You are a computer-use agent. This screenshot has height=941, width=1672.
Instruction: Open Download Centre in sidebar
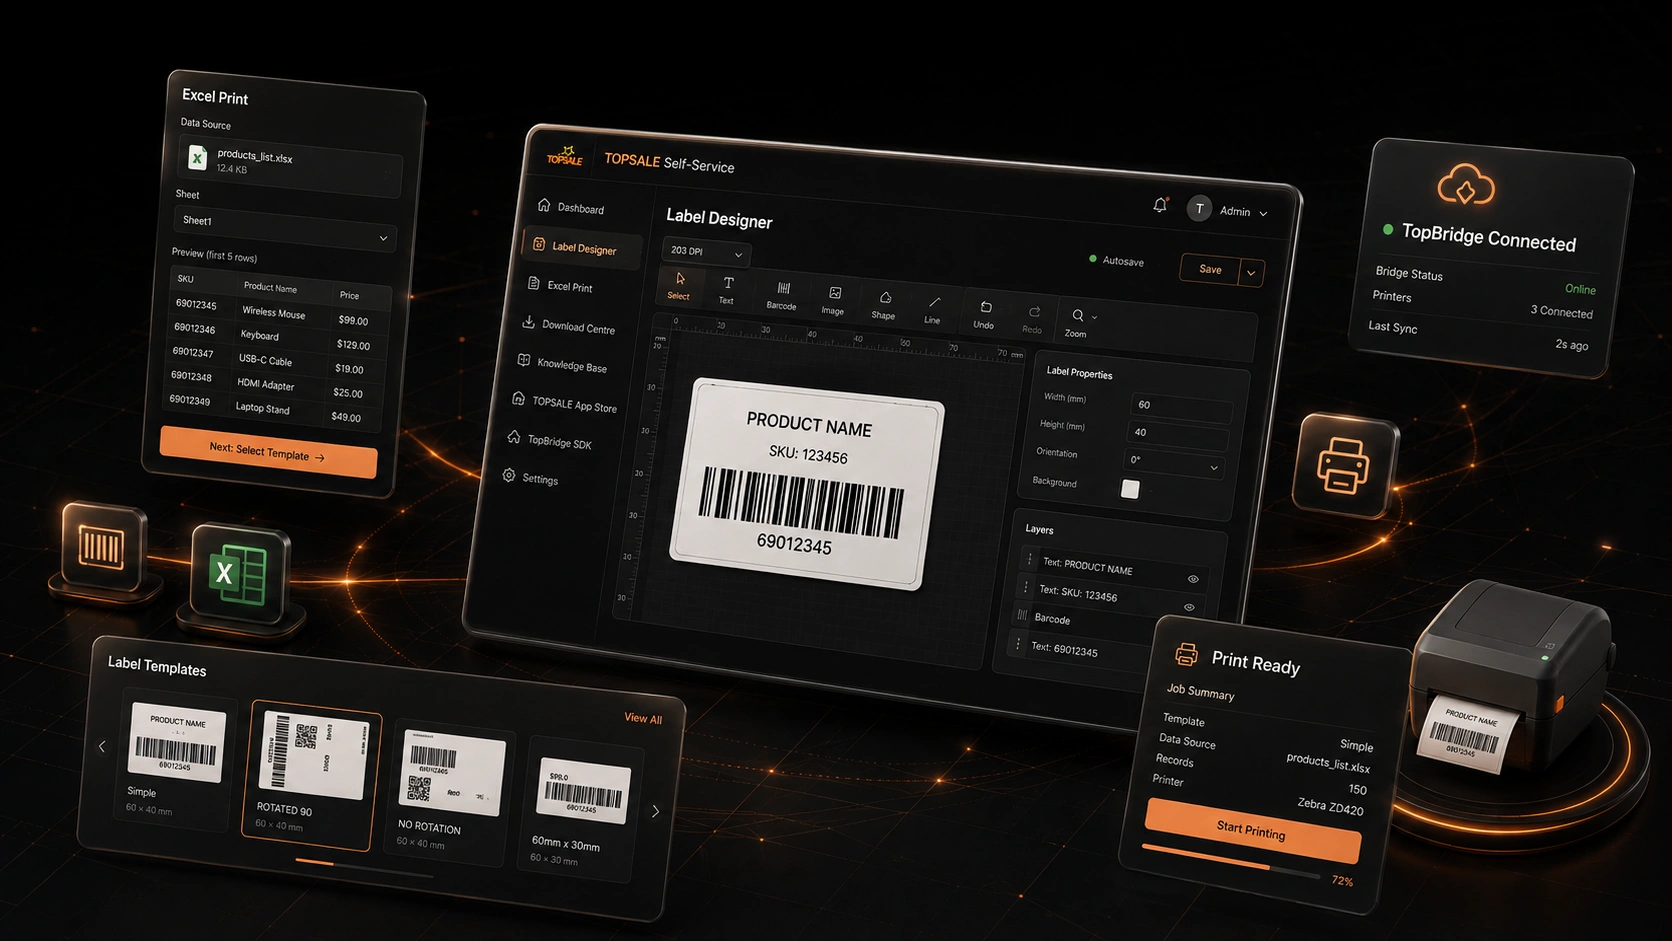pyautogui.click(x=569, y=326)
